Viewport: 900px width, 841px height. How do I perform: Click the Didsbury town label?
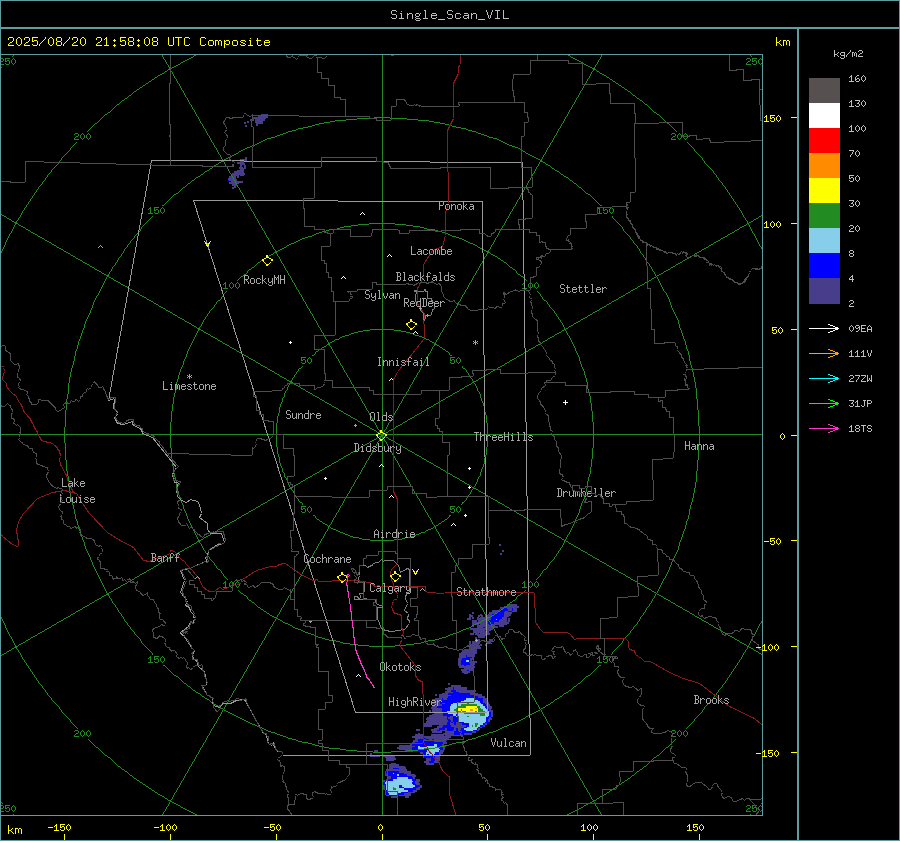[377, 448]
